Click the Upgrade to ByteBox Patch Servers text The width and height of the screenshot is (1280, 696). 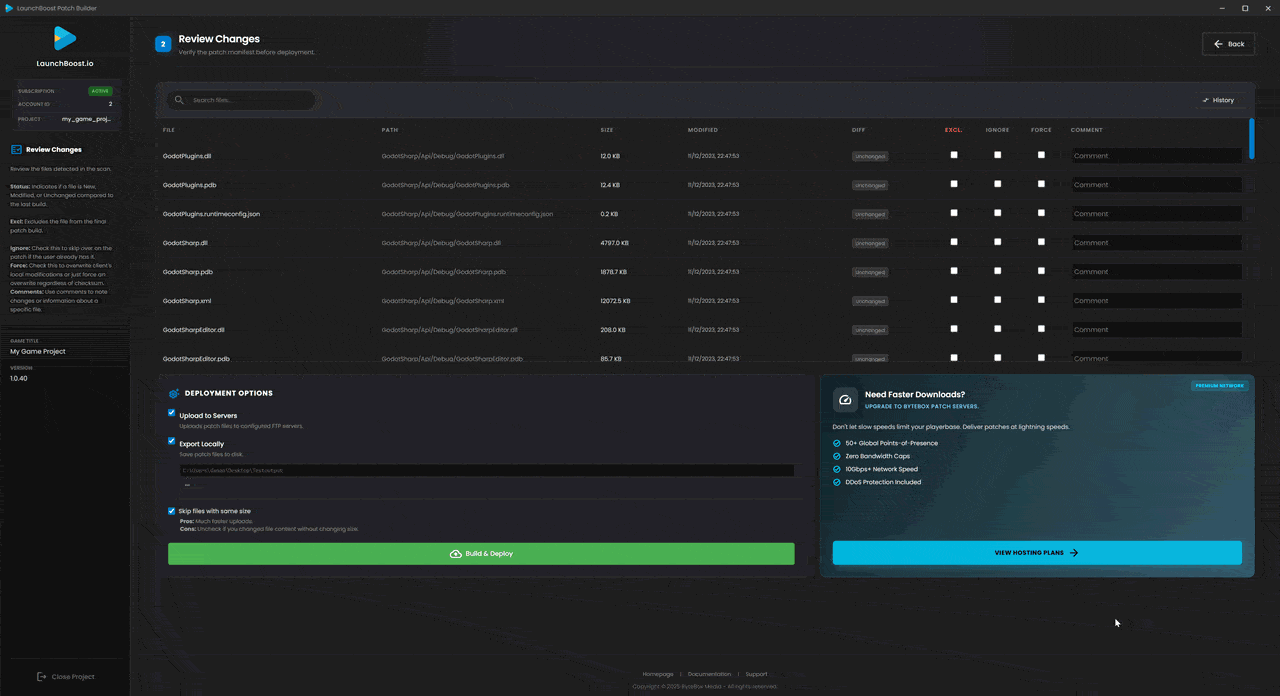921,407
